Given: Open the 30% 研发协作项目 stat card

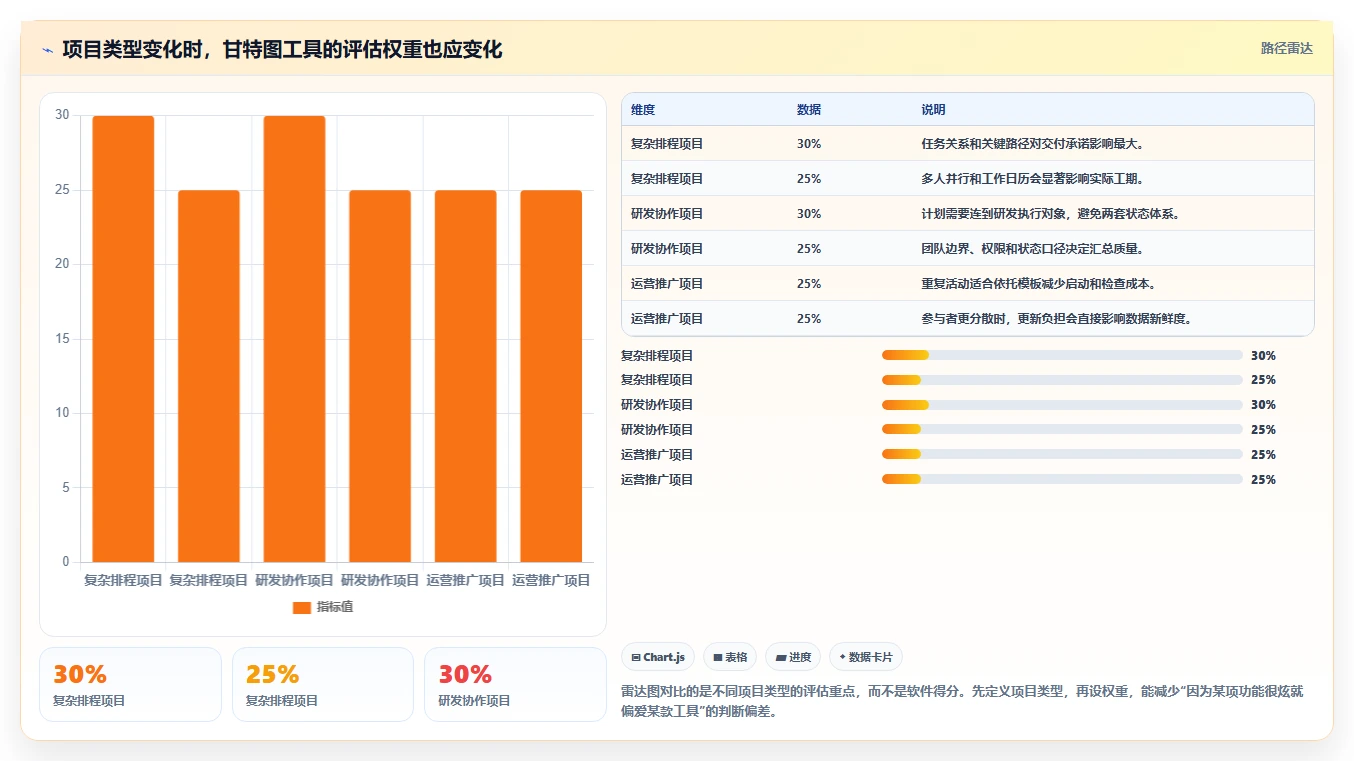Looking at the screenshot, I should (515, 684).
